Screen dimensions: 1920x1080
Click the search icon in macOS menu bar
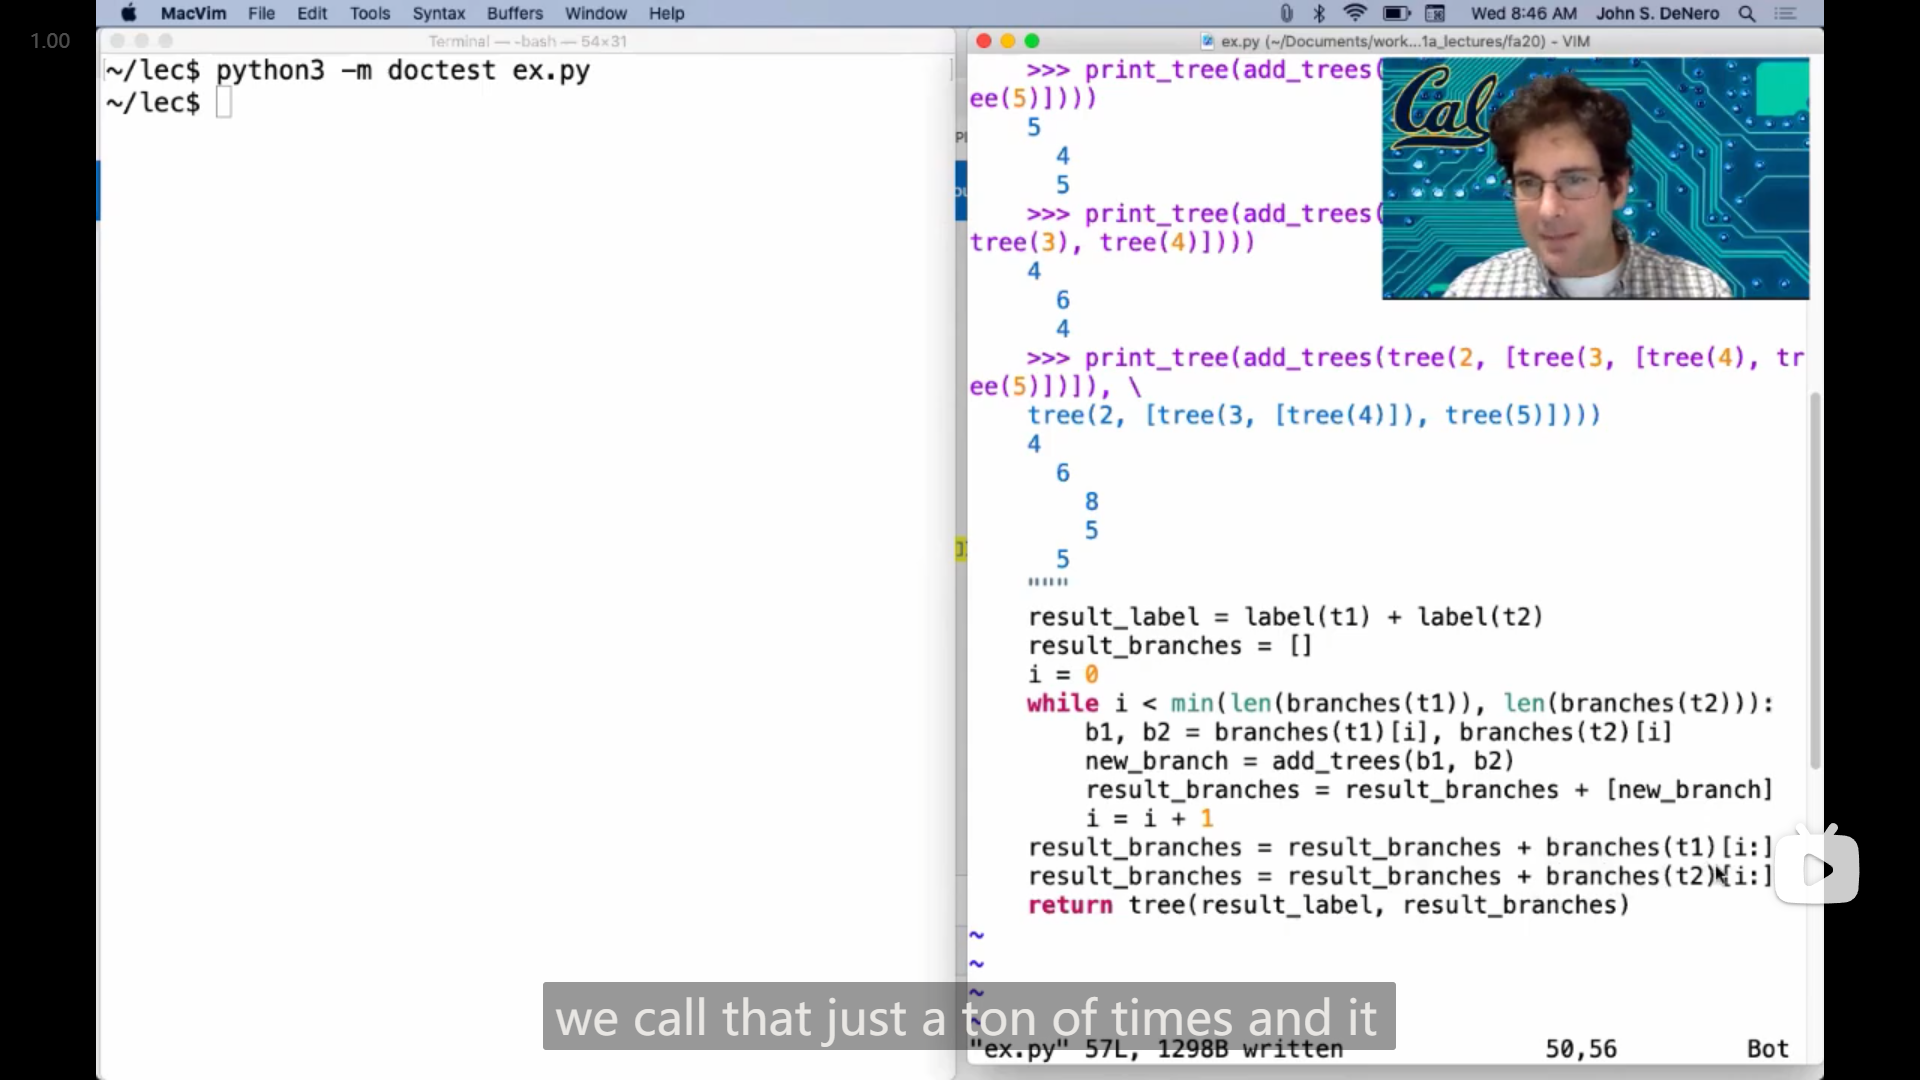(1747, 13)
